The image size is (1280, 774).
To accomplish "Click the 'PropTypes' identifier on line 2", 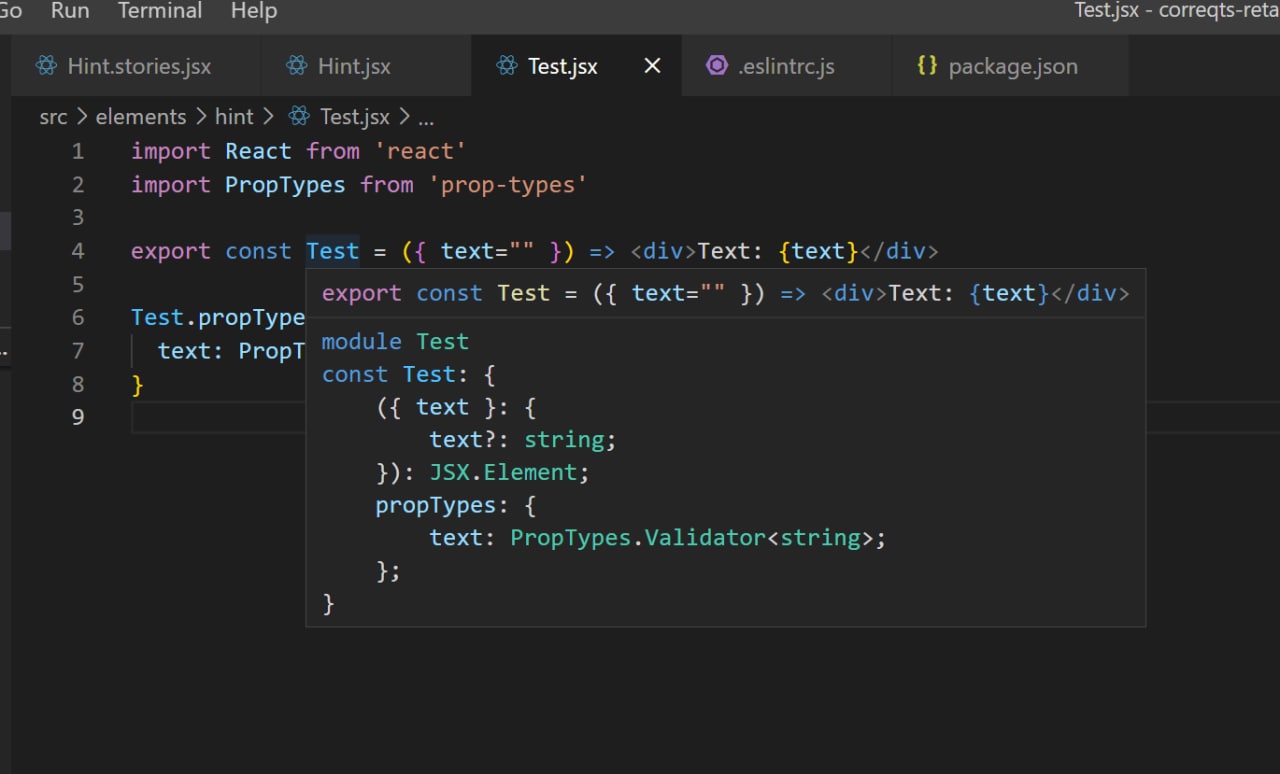I will click(285, 185).
